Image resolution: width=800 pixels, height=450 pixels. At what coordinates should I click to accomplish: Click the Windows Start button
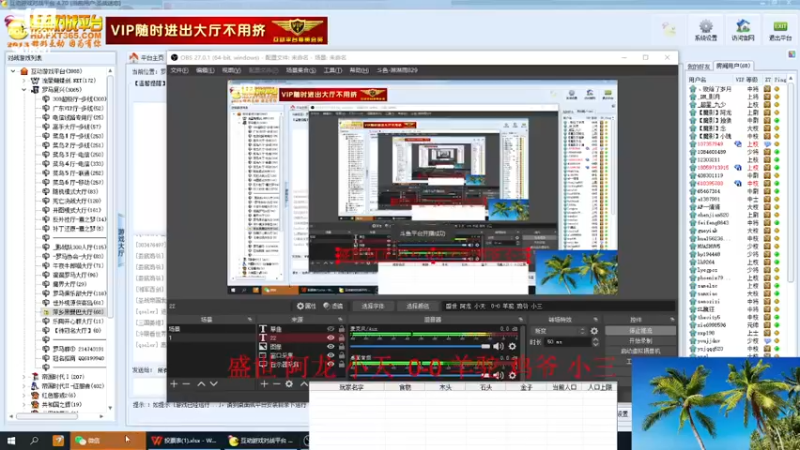click(x=11, y=440)
